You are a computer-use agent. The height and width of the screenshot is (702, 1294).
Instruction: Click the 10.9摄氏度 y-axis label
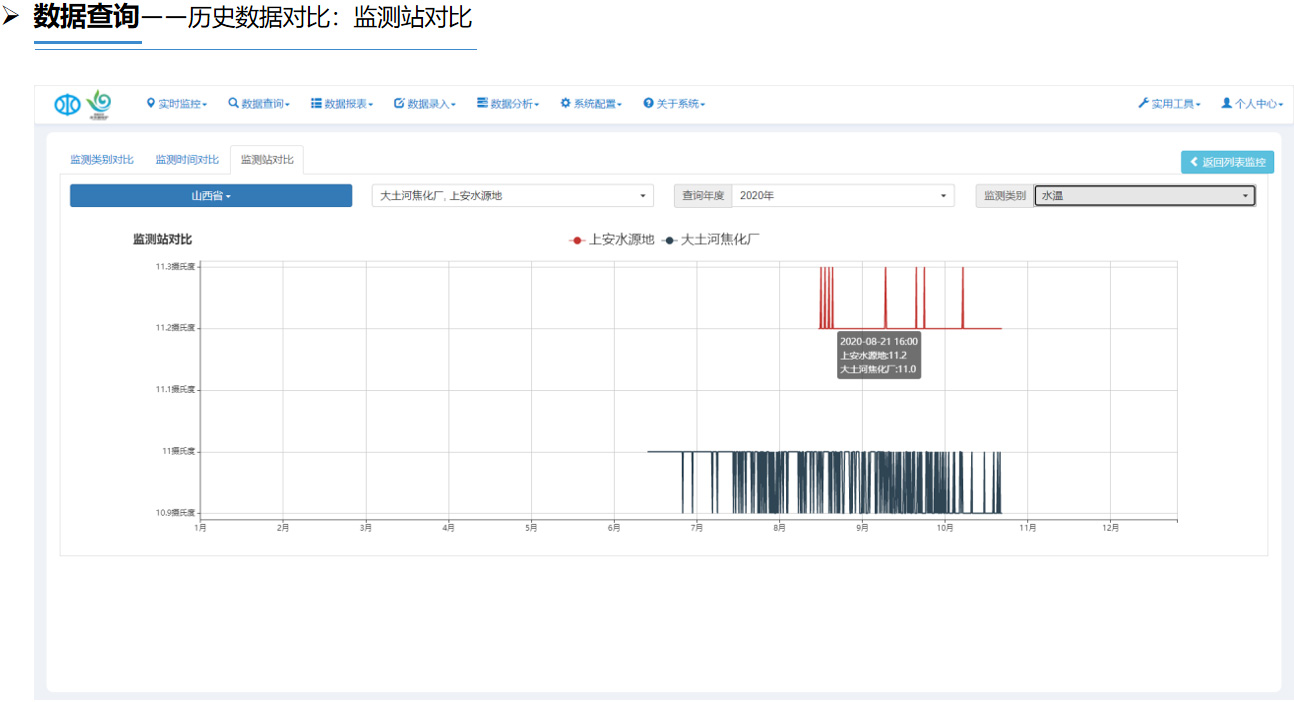(x=175, y=513)
